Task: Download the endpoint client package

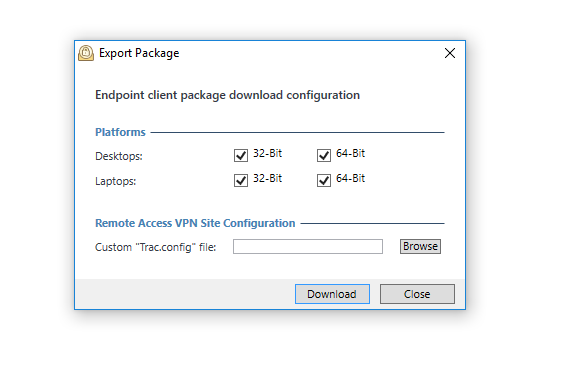Action: click(x=332, y=294)
